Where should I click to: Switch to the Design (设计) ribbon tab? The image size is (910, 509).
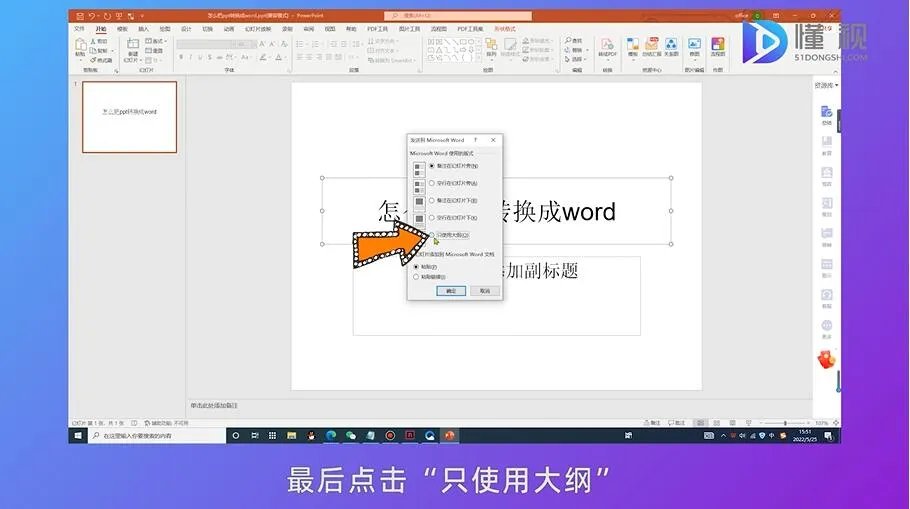(x=186, y=28)
